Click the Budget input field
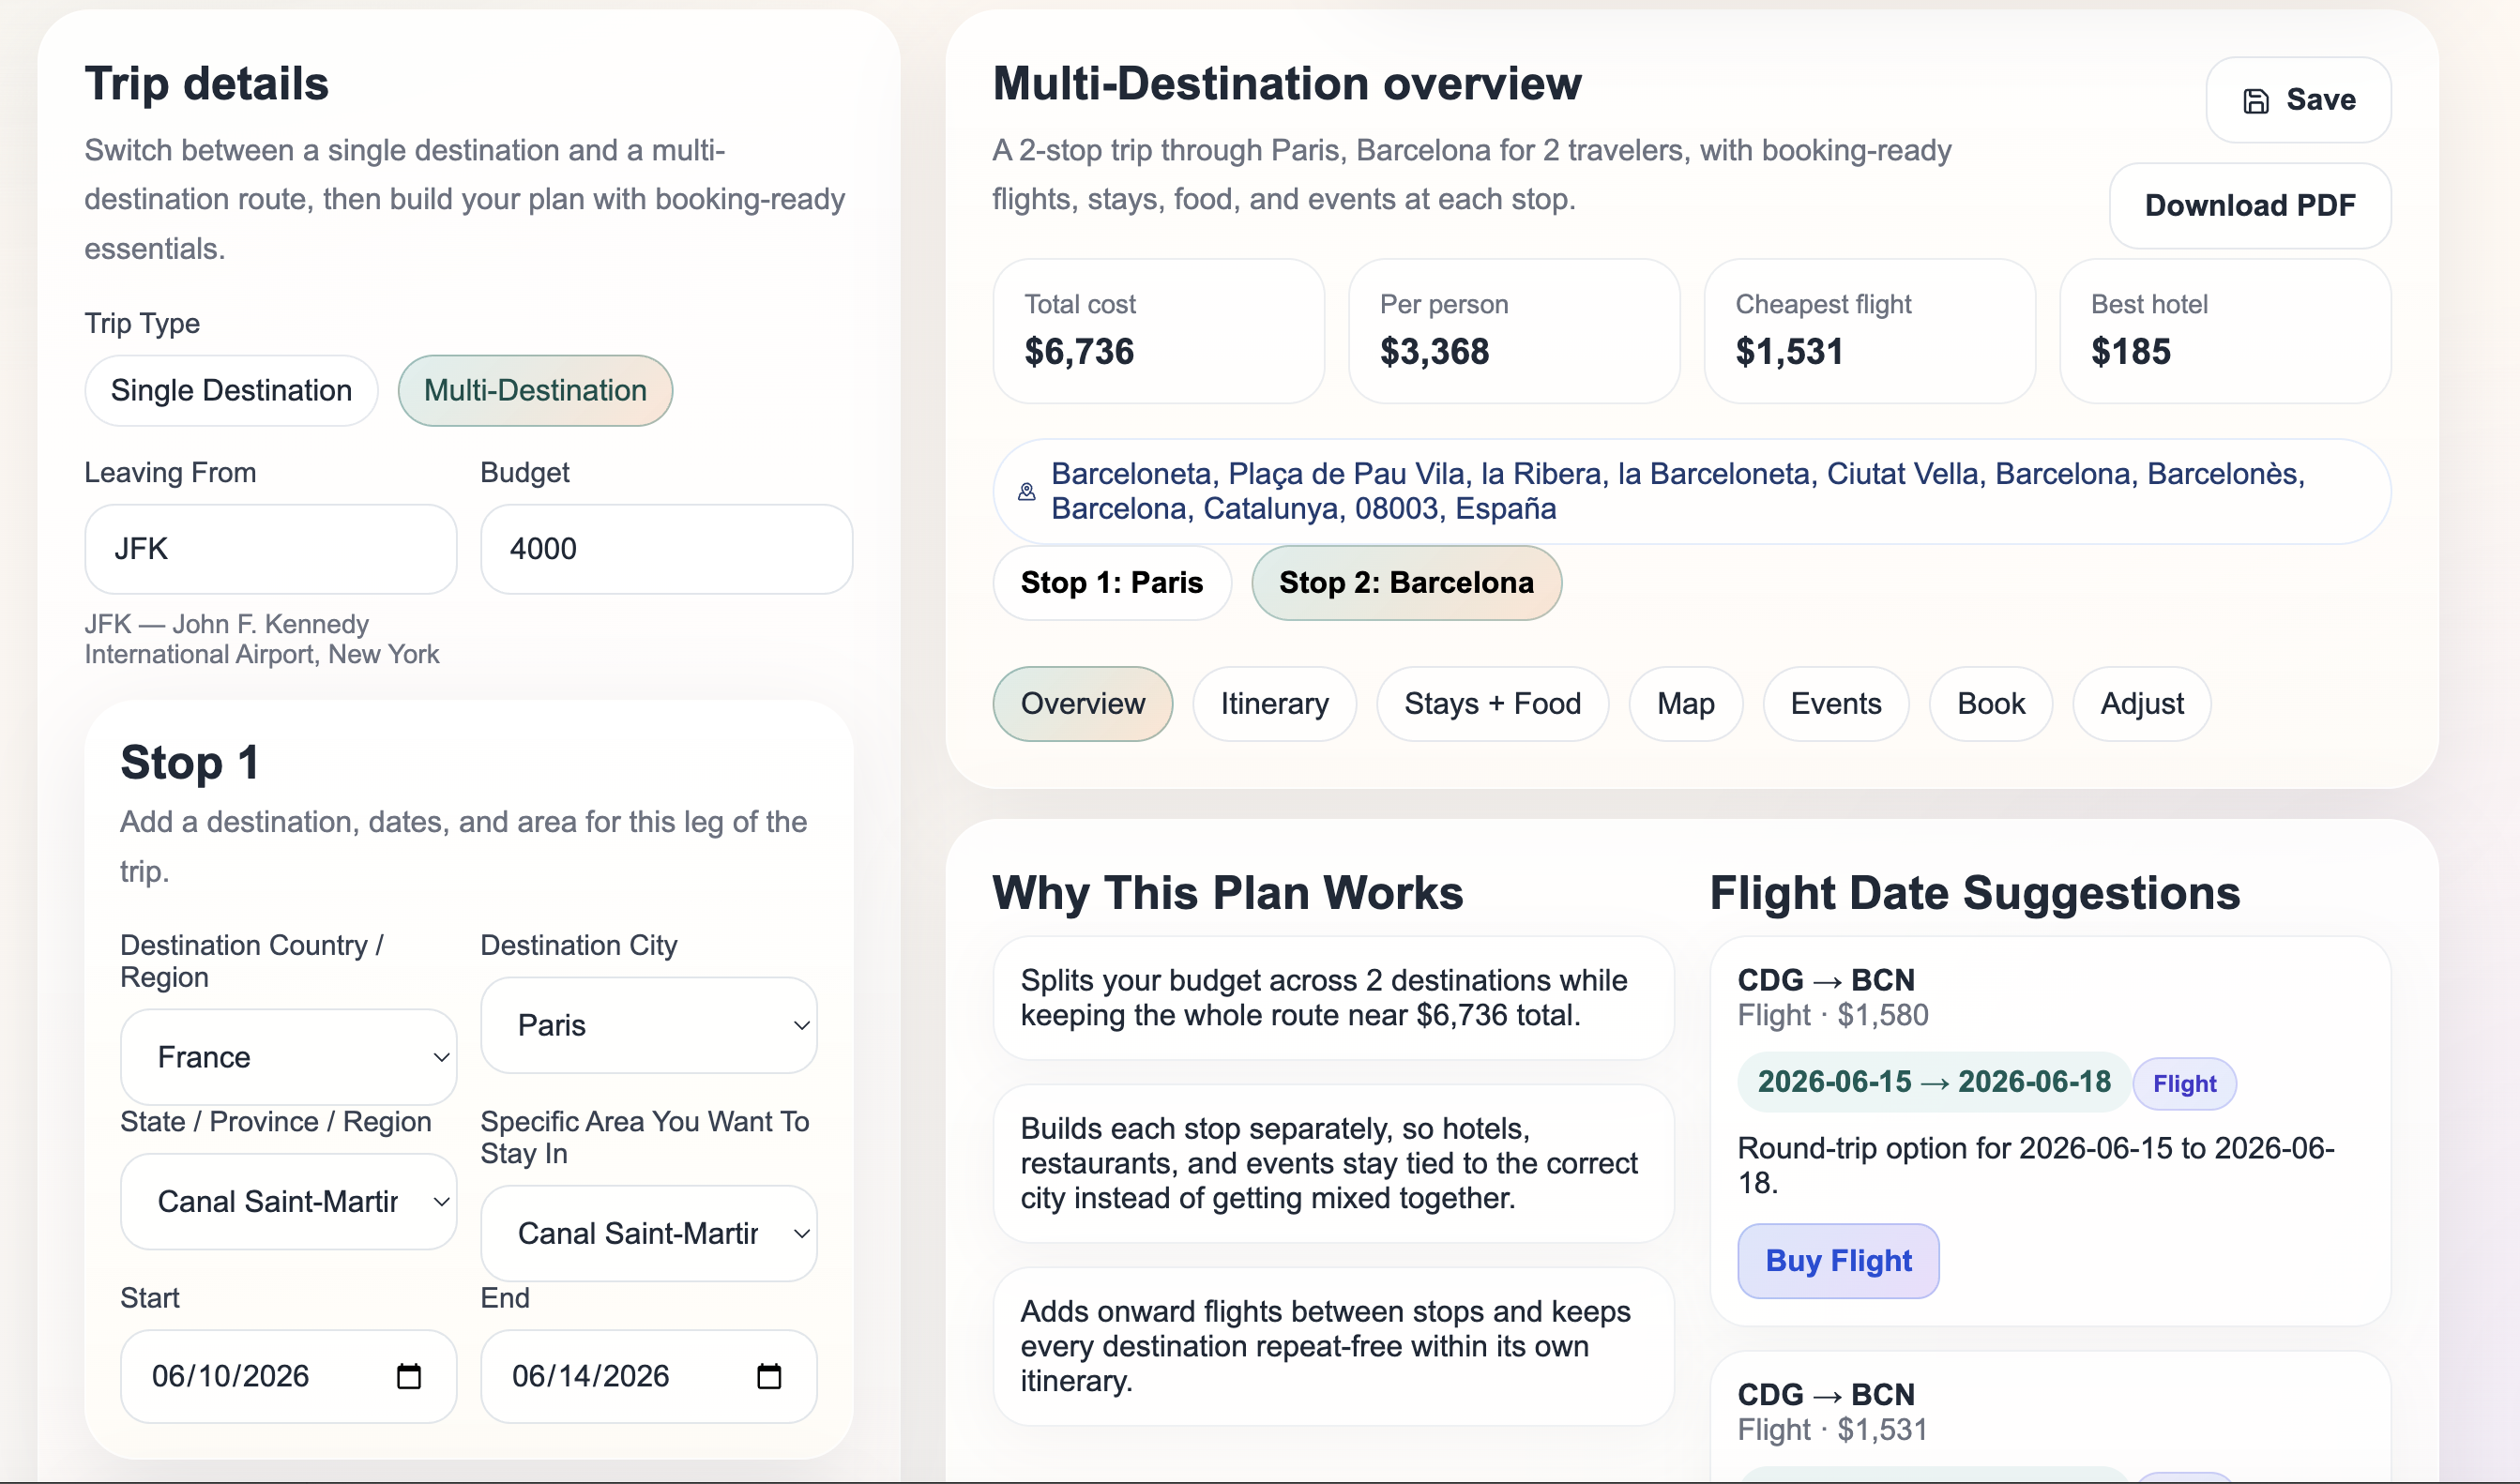 [666, 549]
